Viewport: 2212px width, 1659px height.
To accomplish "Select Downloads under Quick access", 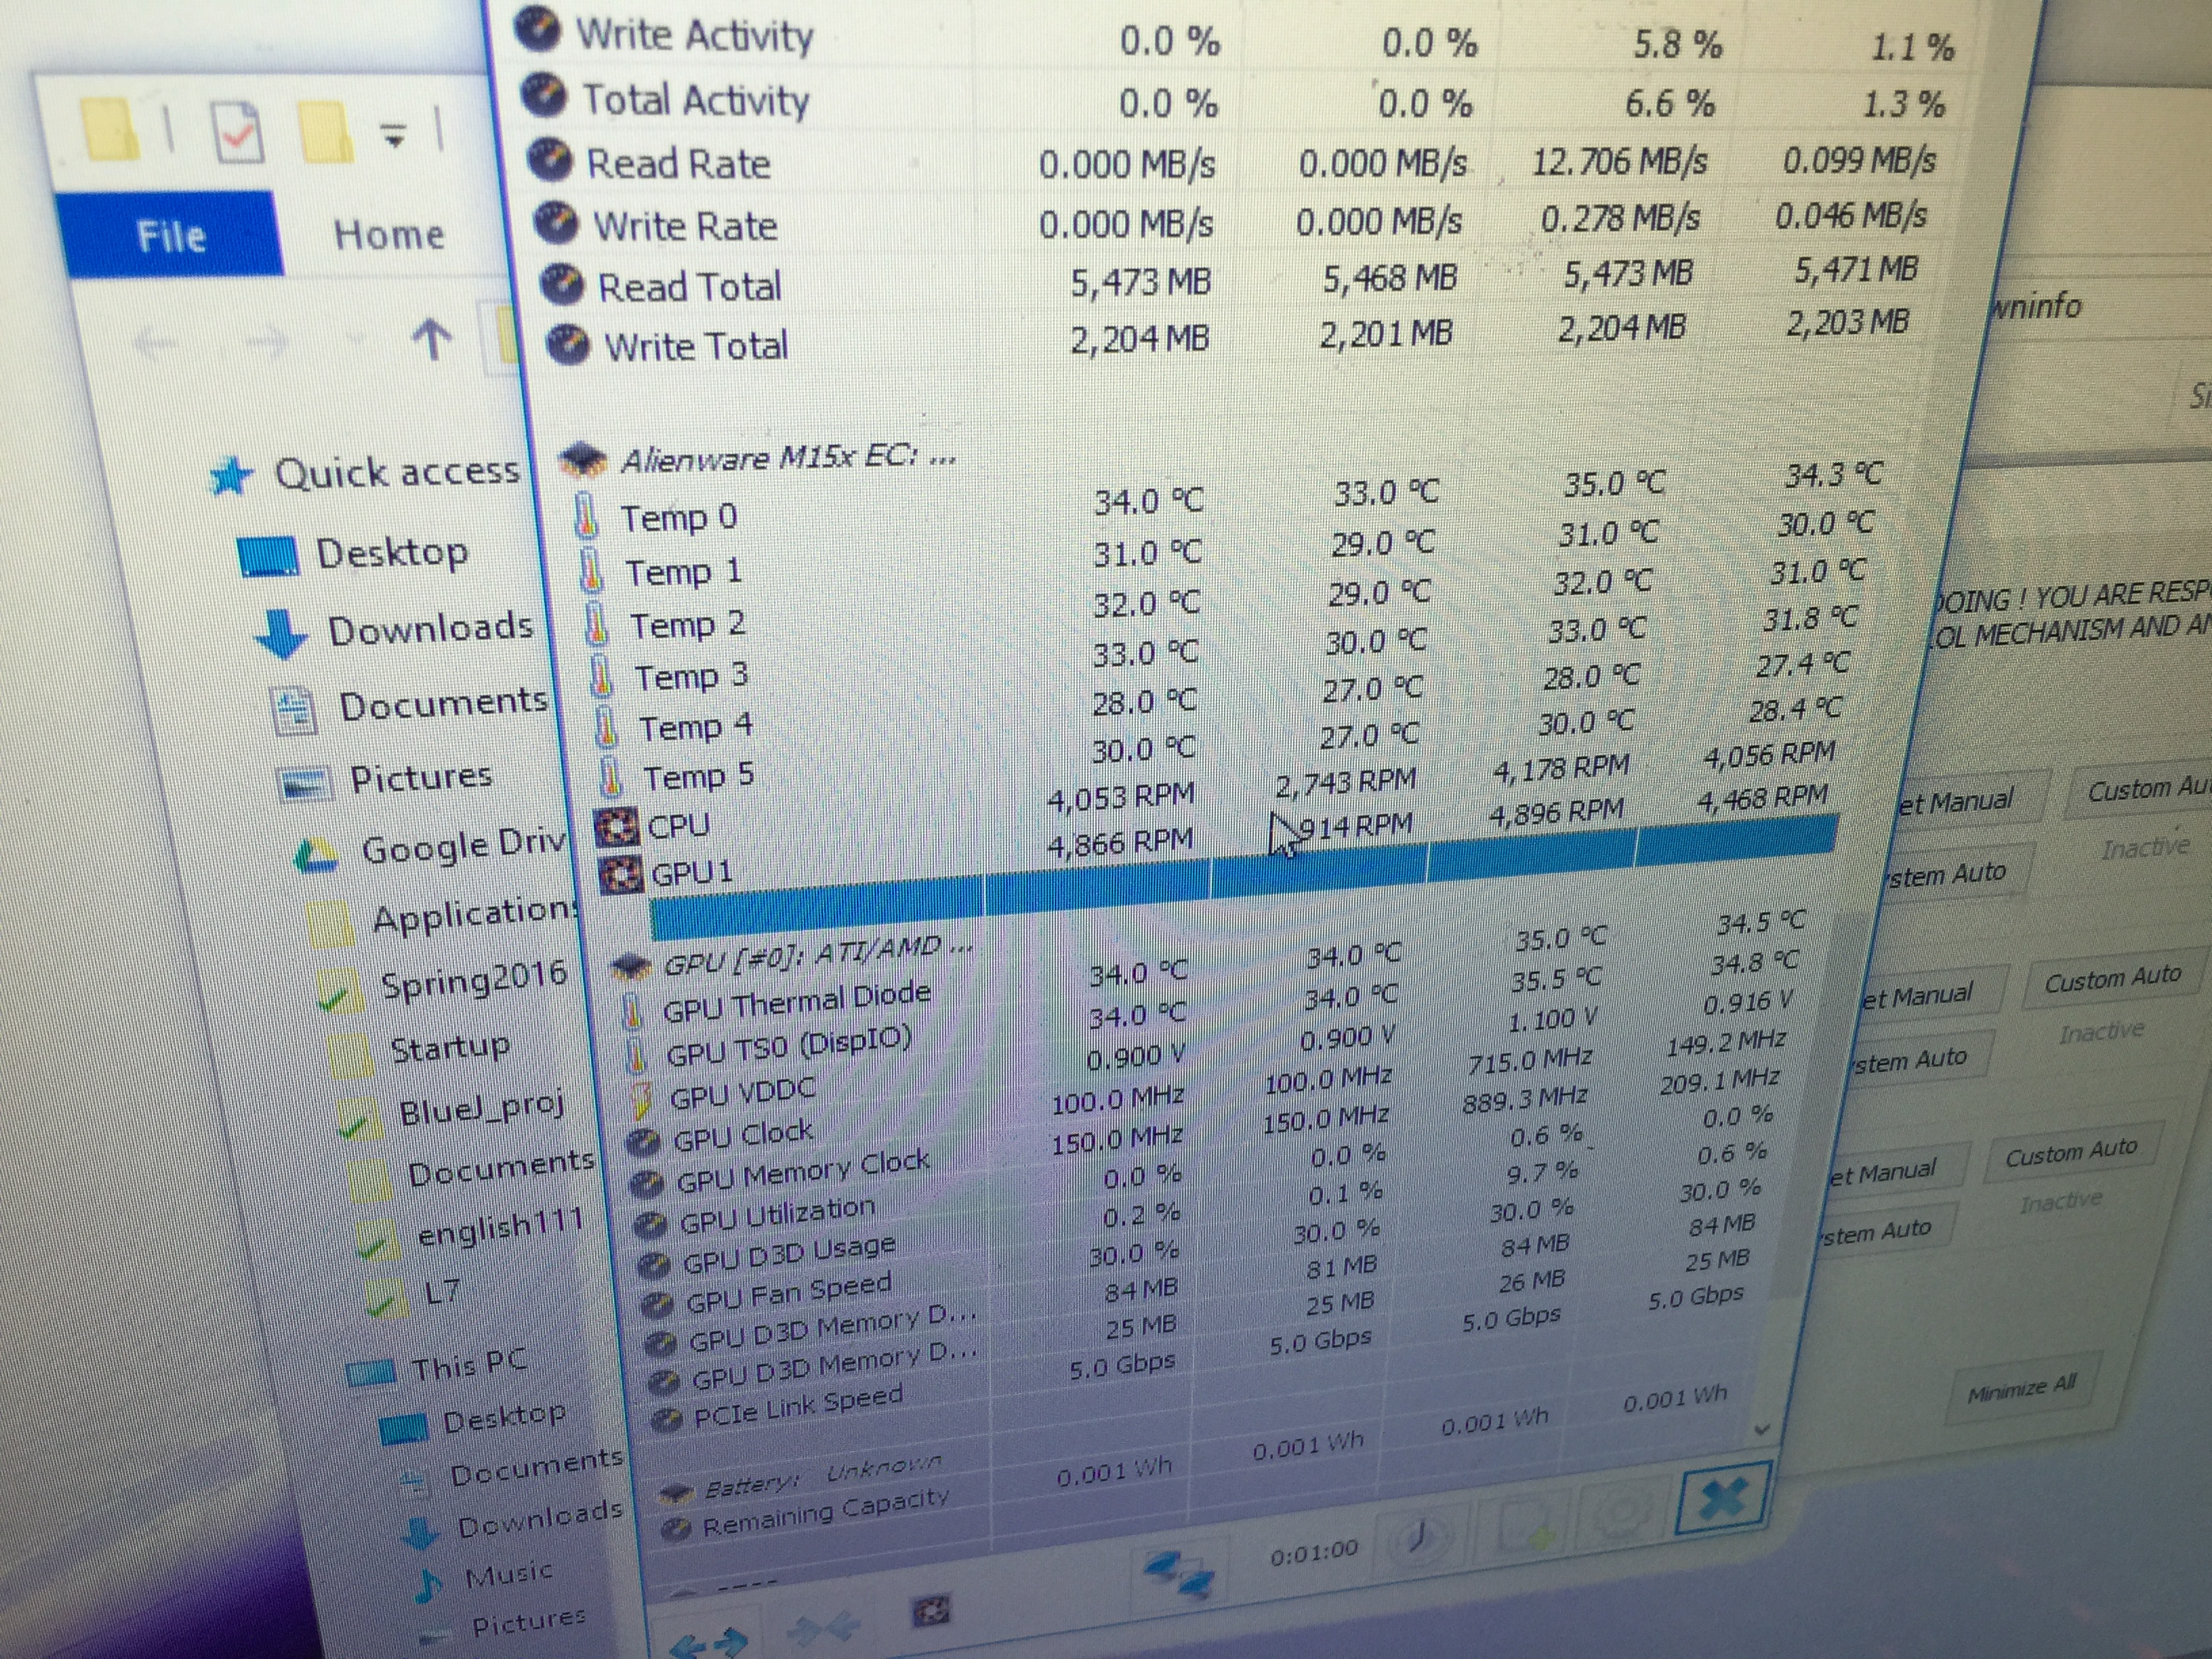I will click(x=430, y=628).
